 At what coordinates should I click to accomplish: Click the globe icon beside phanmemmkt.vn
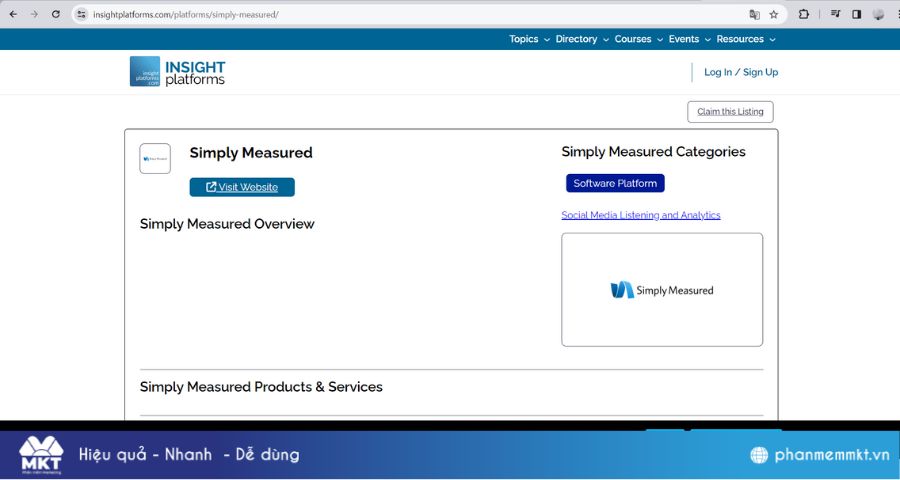pyautogui.click(x=759, y=455)
